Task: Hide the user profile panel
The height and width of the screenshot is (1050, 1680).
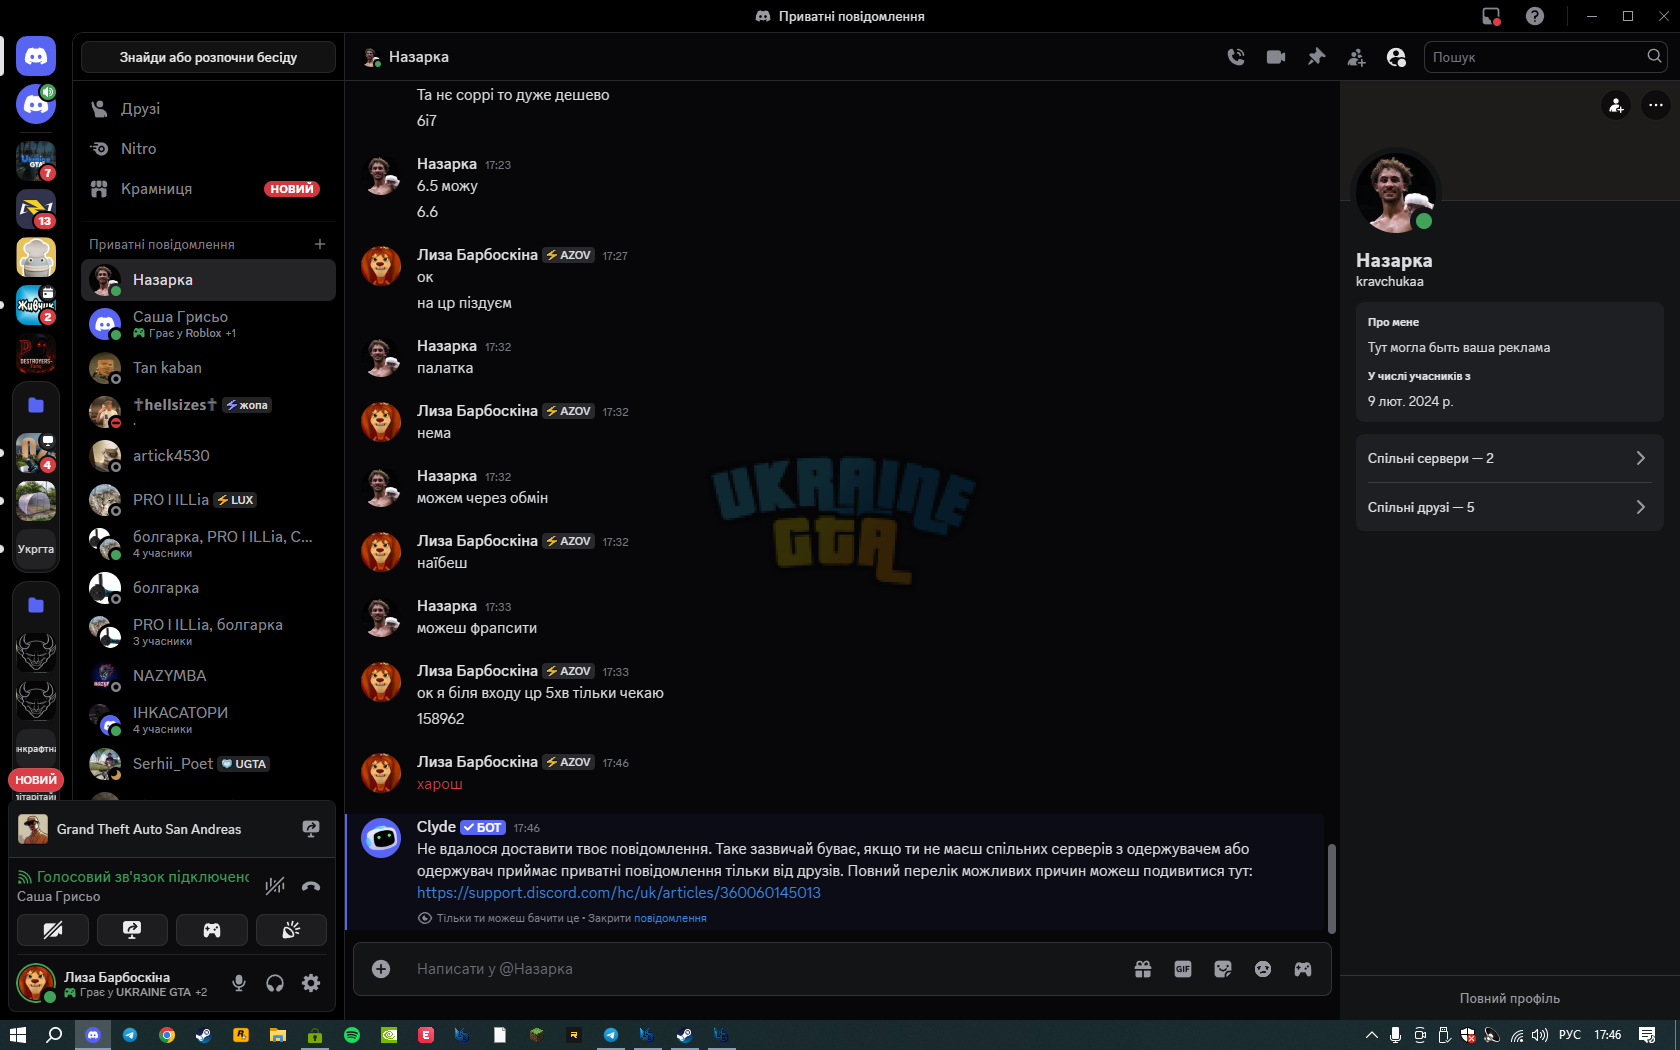Action: [x=1396, y=57]
